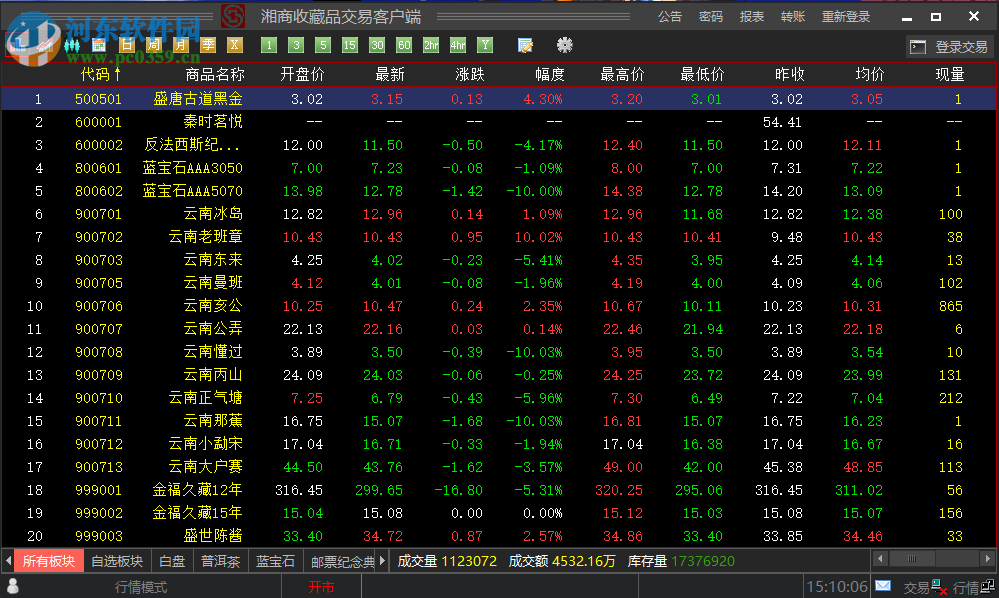The image size is (999, 598).
Task: Sort by 幅度 column header
Action: tap(550, 75)
